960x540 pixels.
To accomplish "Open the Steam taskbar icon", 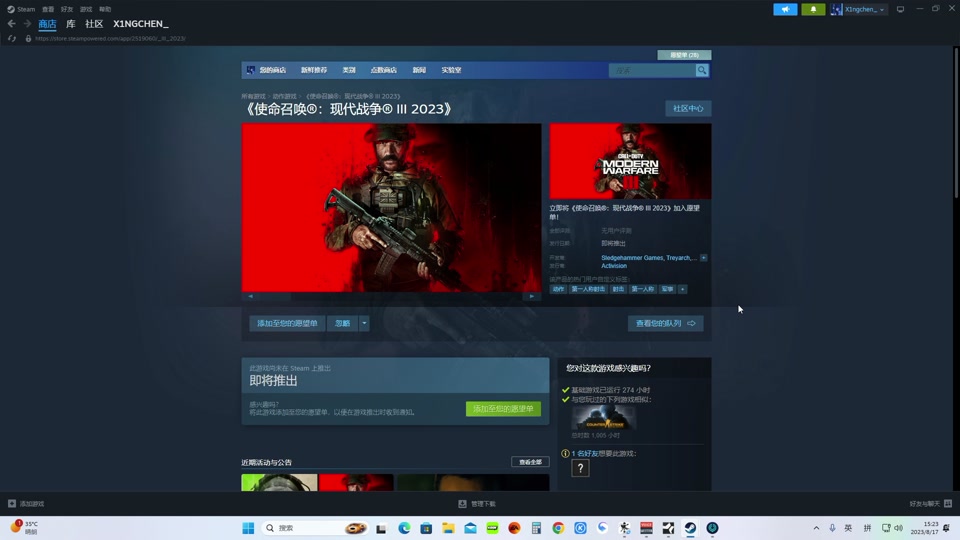I will click(x=690, y=528).
